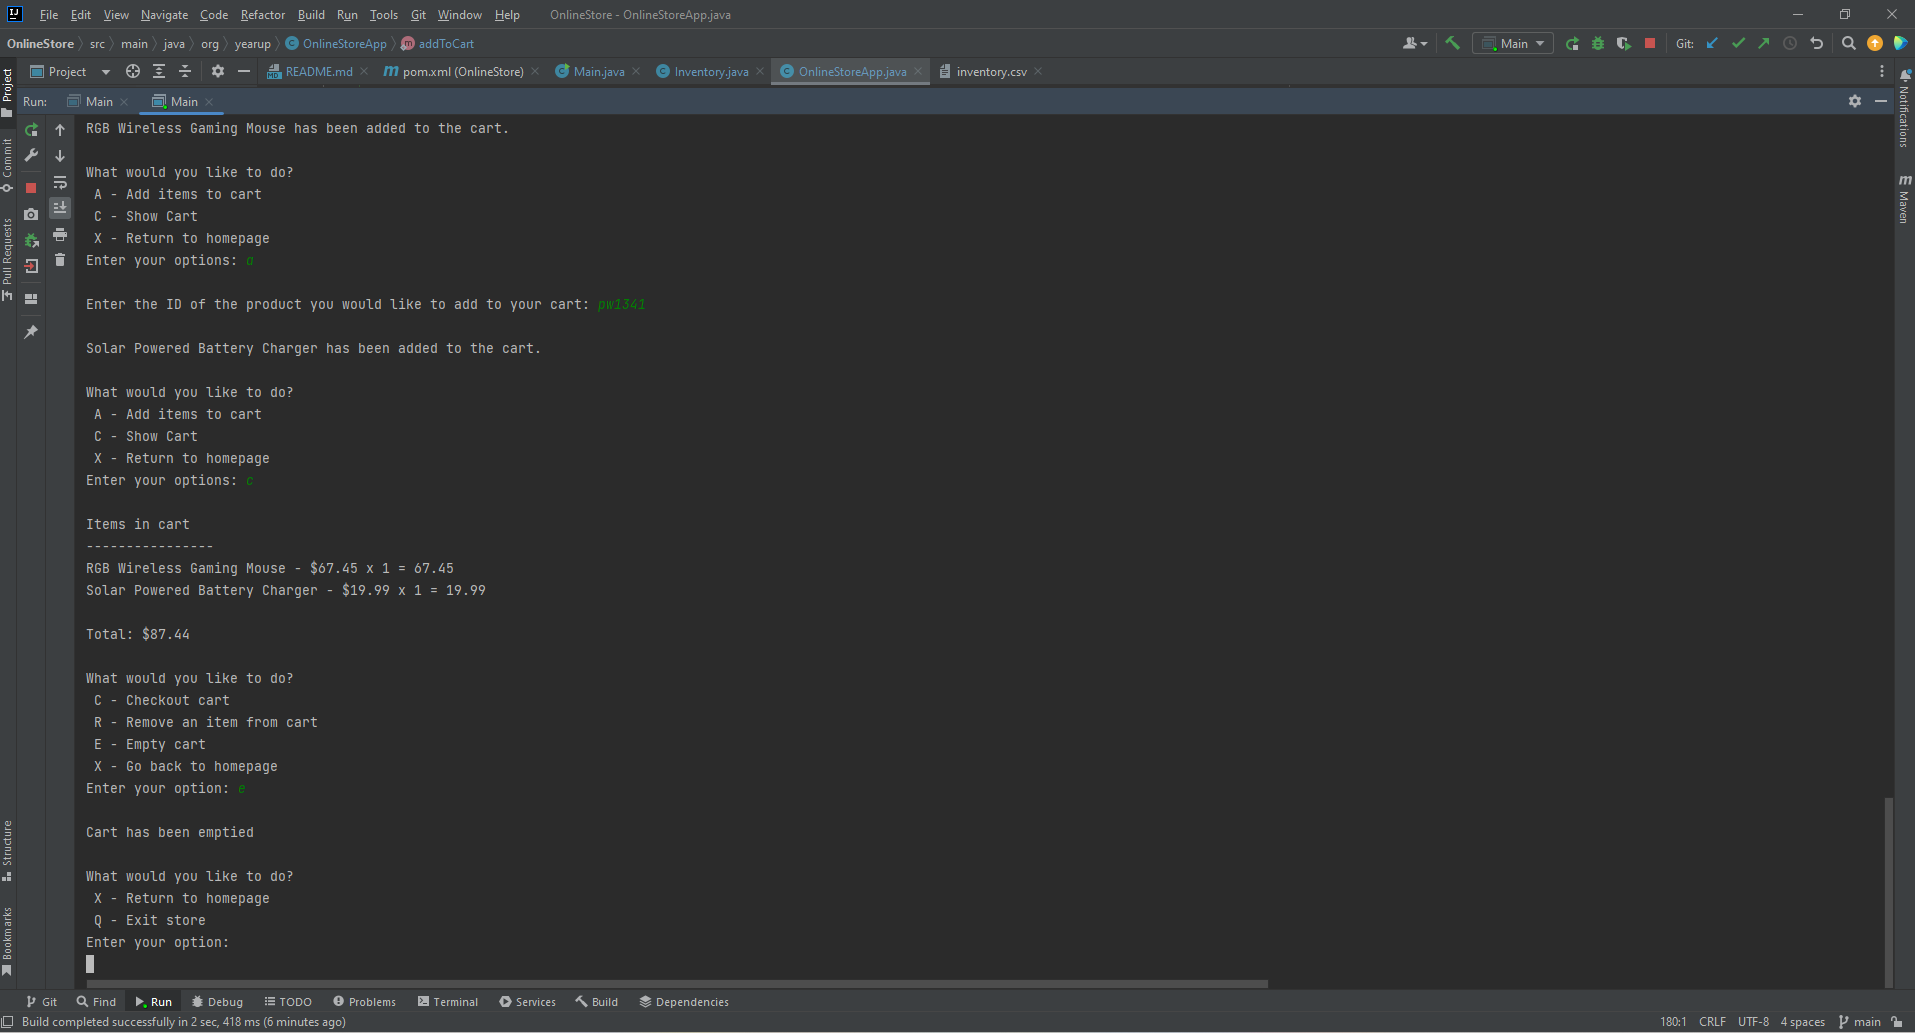
Task: Open Project panel options gear
Action: (218, 72)
